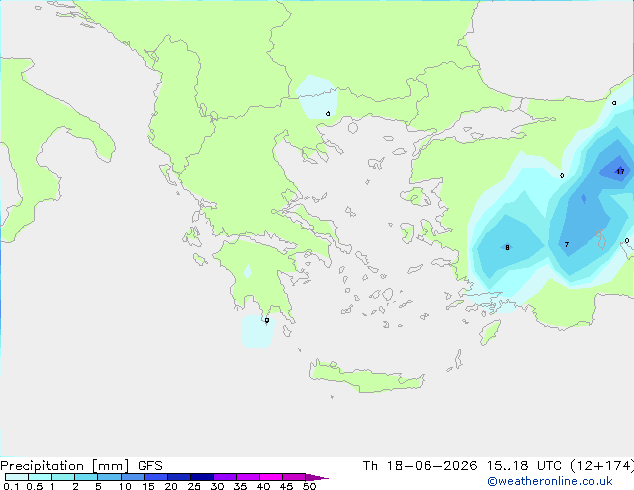Click the "0.1" legend scale label
Screen dimensions: 634x490
11,486
